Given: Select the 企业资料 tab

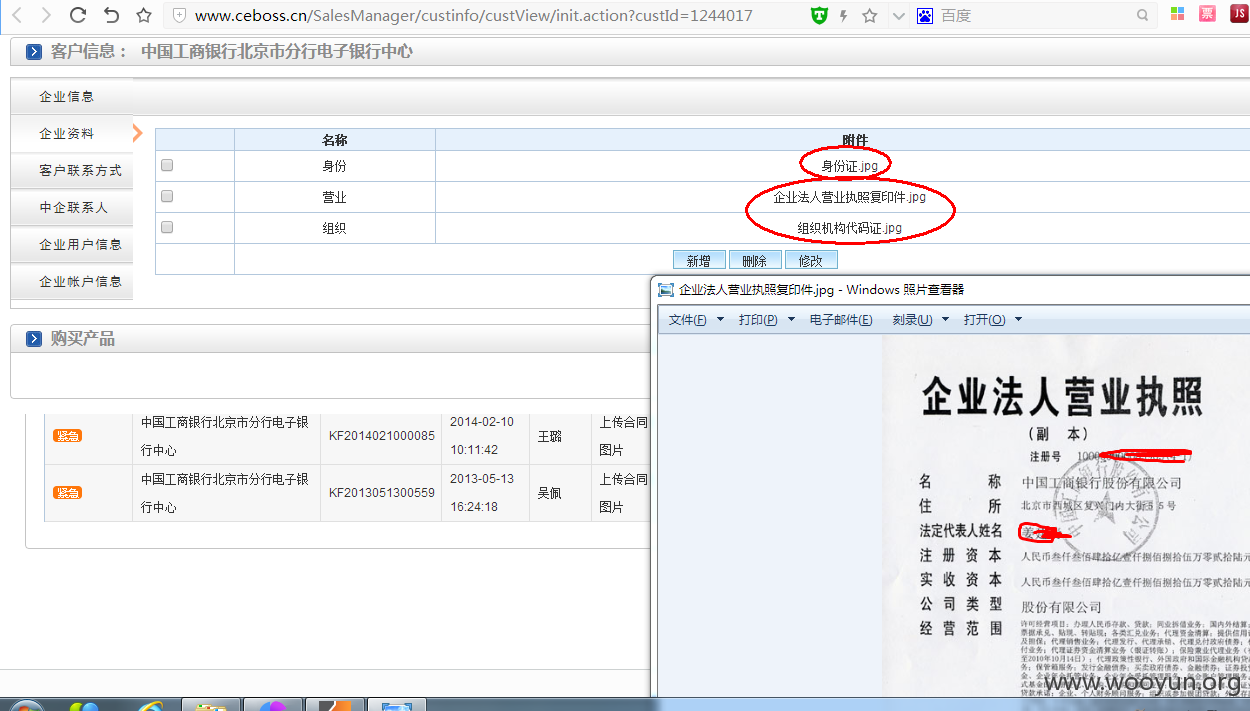Looking at the screenshot, I should pyautogui.click(x=71, y=134).
